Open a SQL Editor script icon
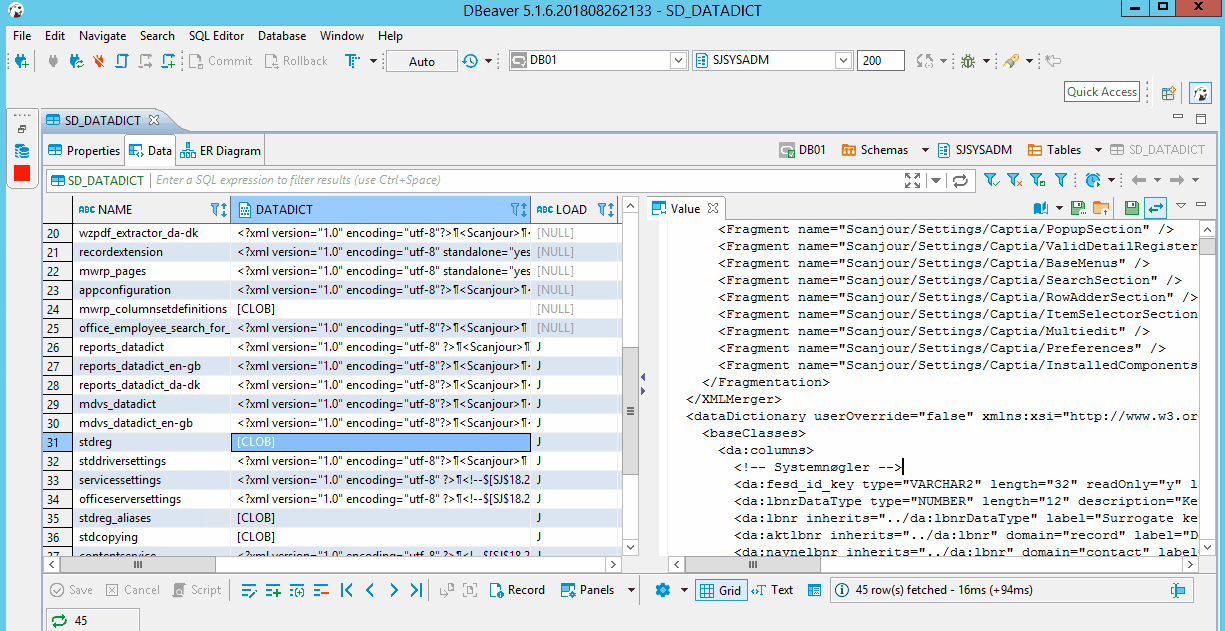Viewport: 1225px width, 631px height. click(122, 61)
